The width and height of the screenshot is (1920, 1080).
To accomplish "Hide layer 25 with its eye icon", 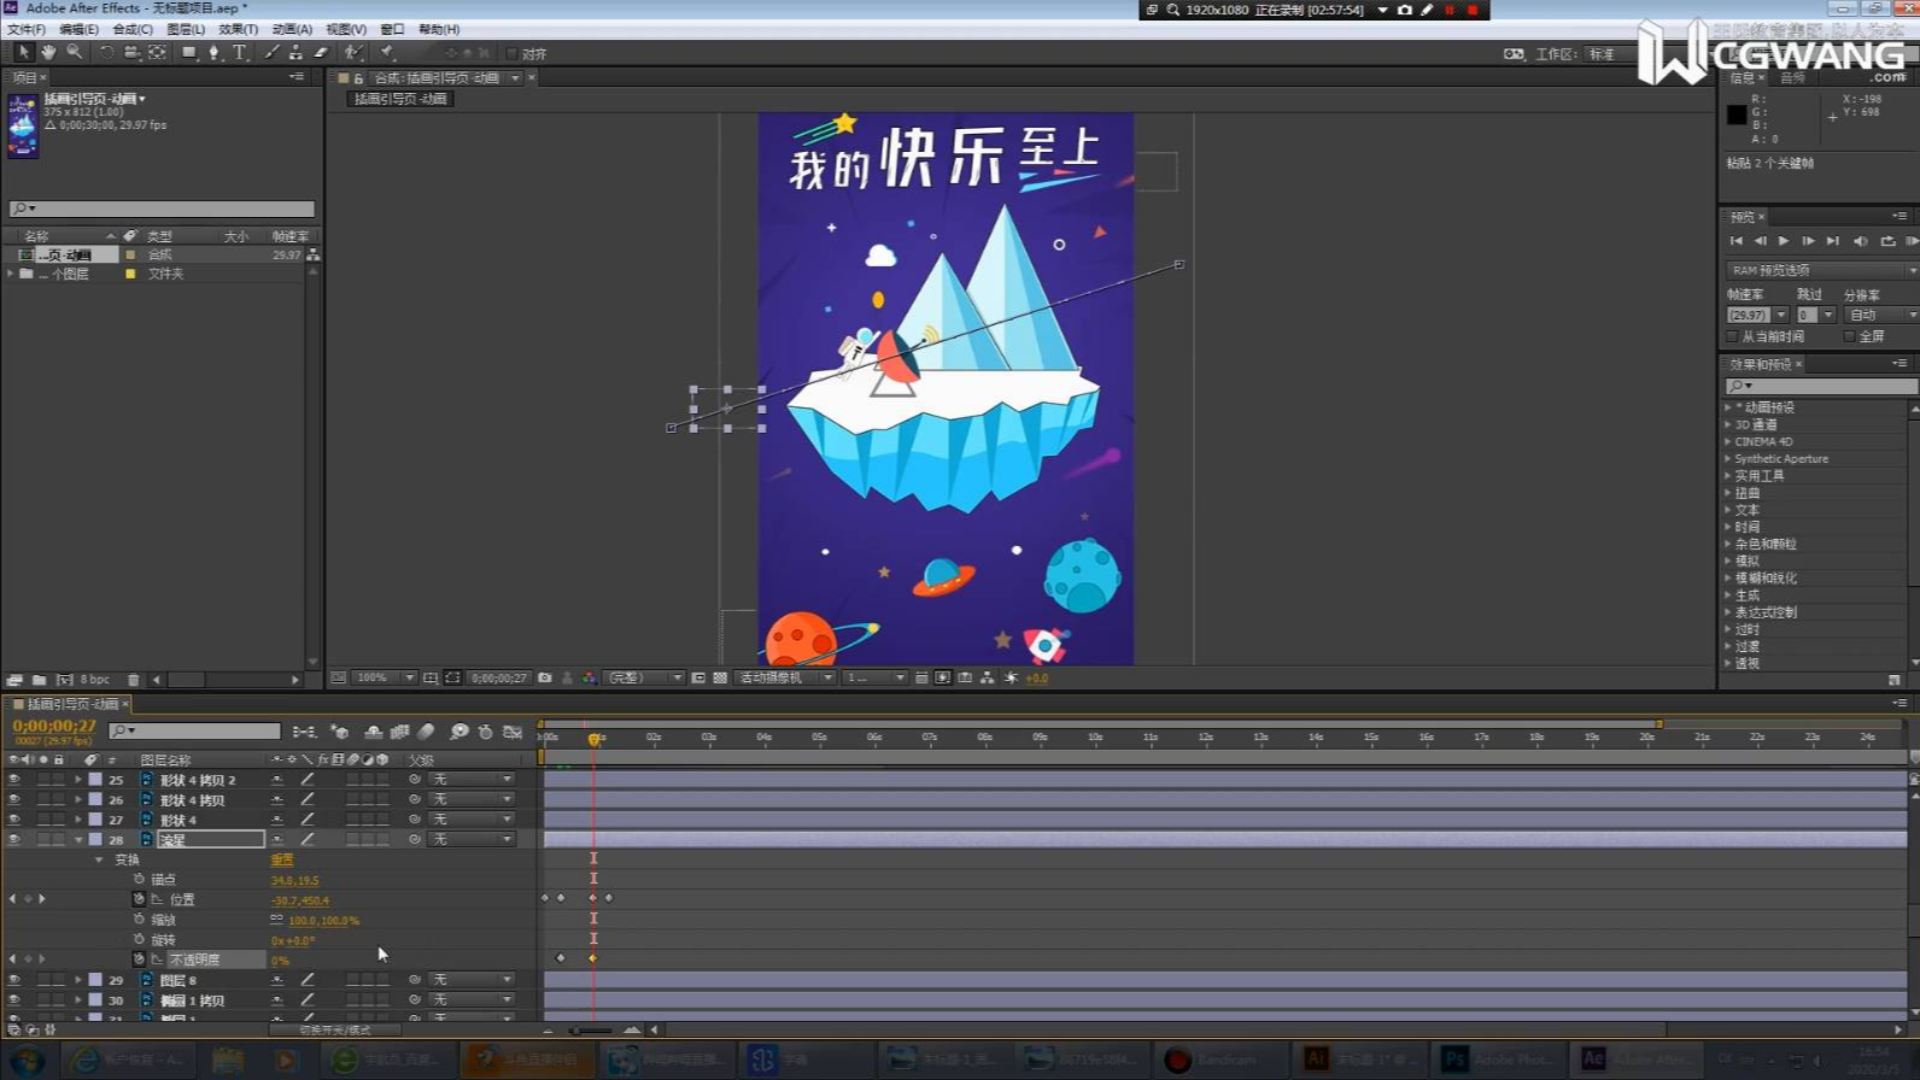I will click(x=14, y=779).
